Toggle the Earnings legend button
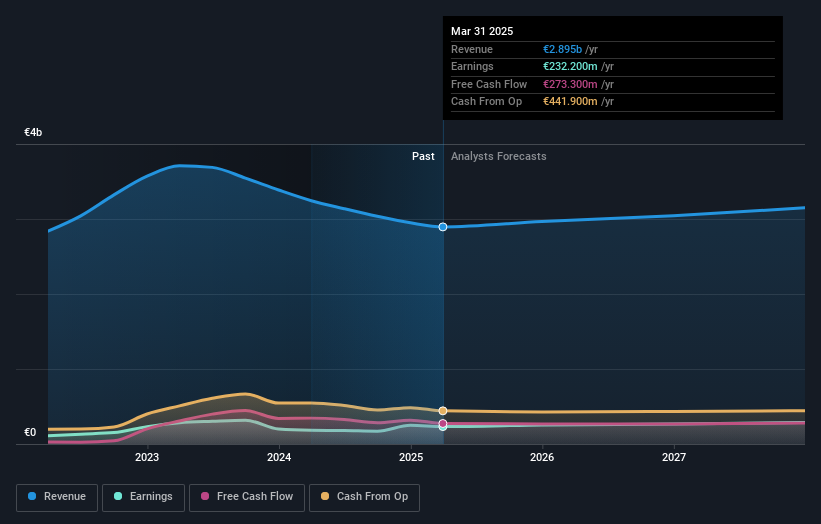 click(x=143, y=497)
